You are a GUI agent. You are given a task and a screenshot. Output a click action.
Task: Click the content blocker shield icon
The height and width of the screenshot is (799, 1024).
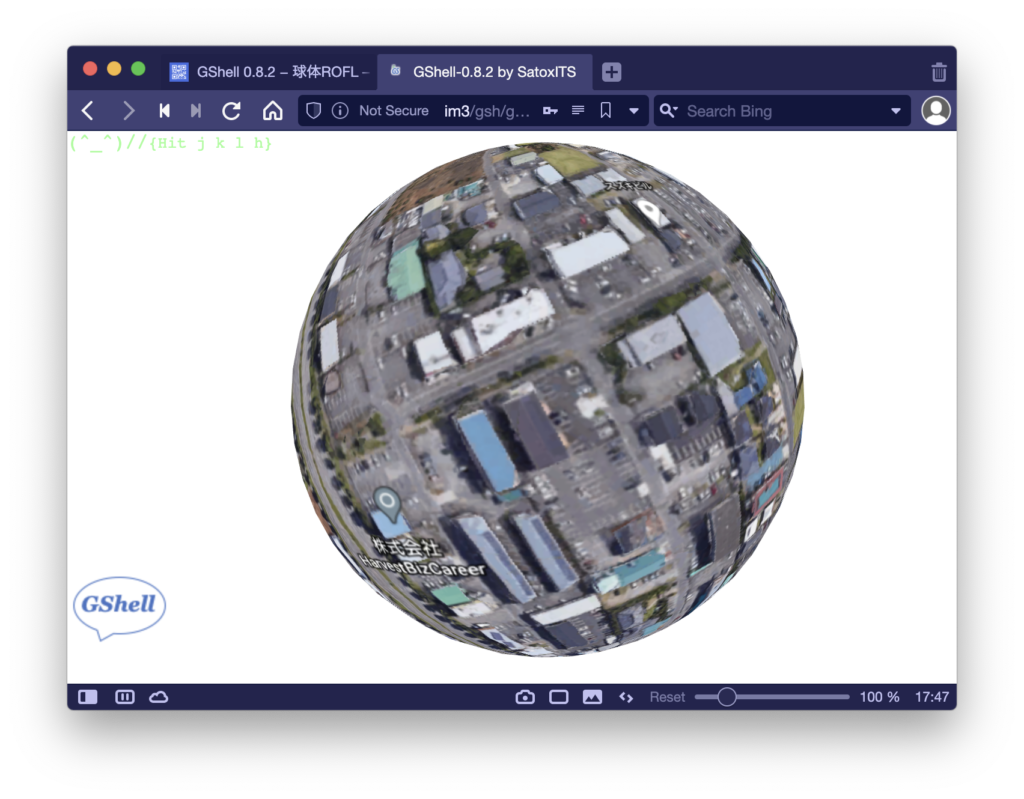tap(314, 111)
